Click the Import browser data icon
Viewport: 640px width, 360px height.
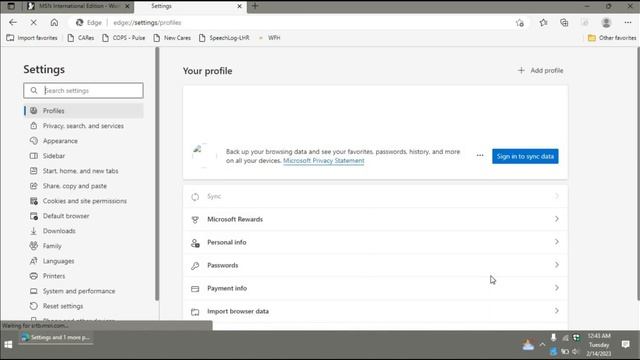point(195,312)
